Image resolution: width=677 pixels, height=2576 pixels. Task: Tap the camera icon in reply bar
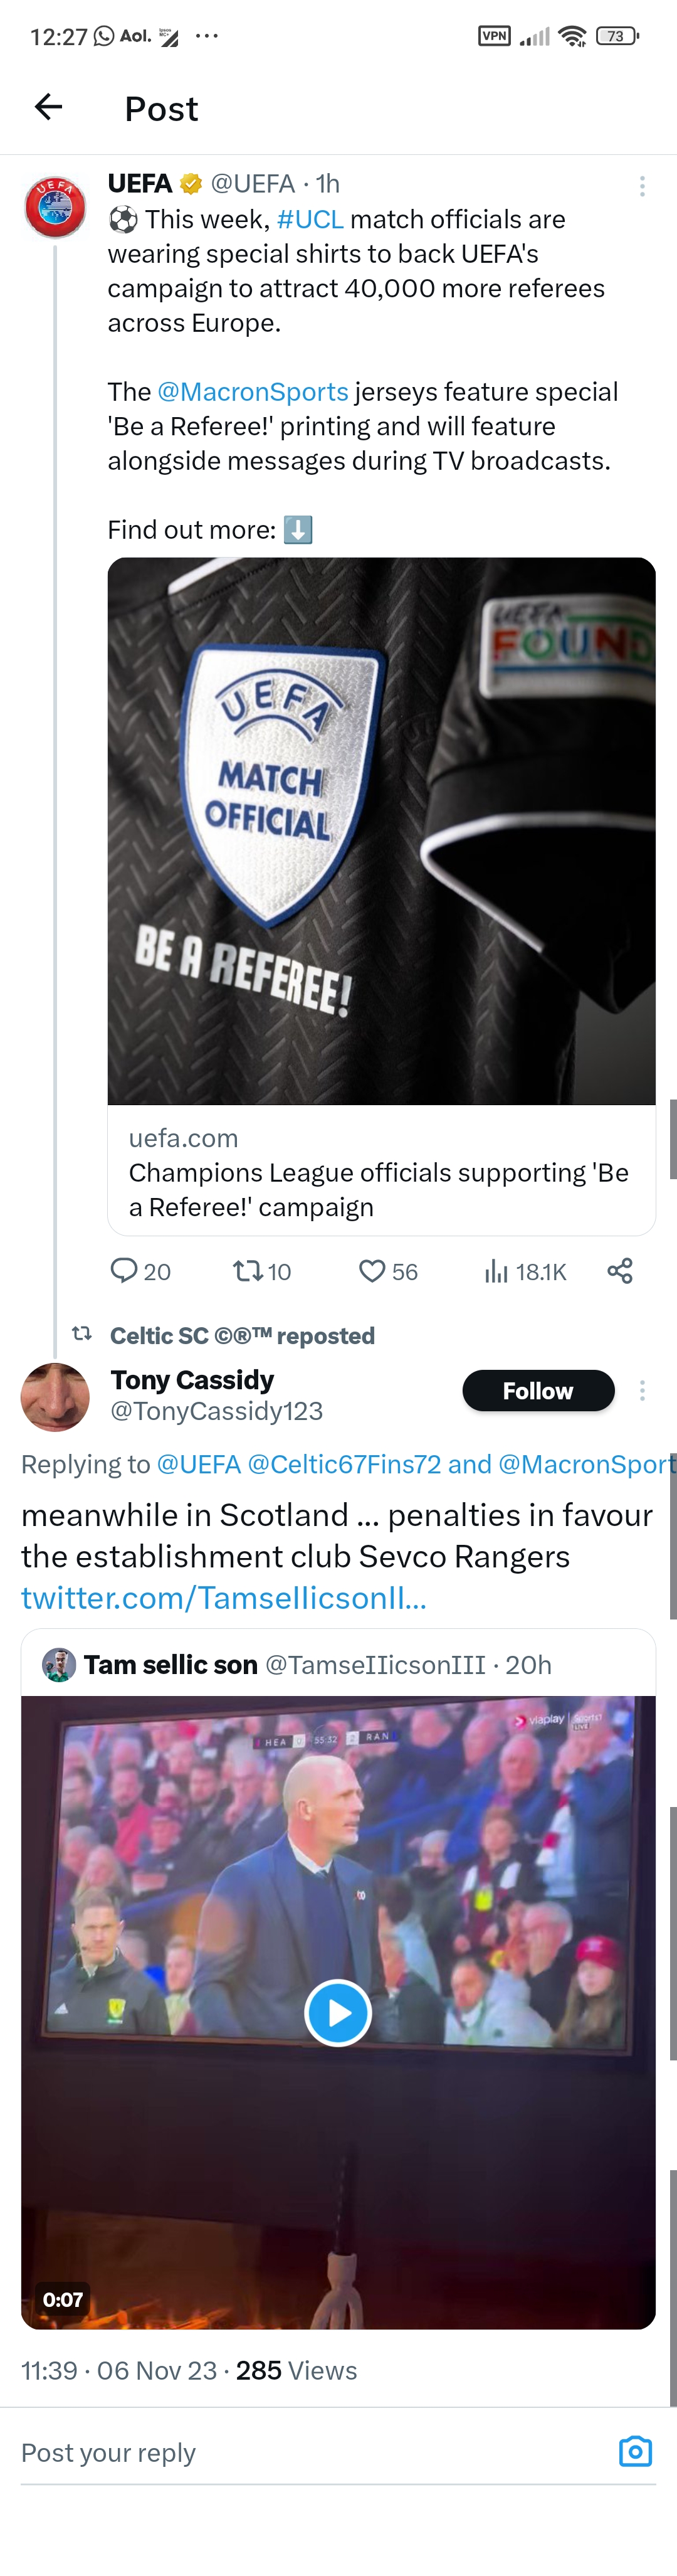pyautogui.click(x=635, y=2451)
